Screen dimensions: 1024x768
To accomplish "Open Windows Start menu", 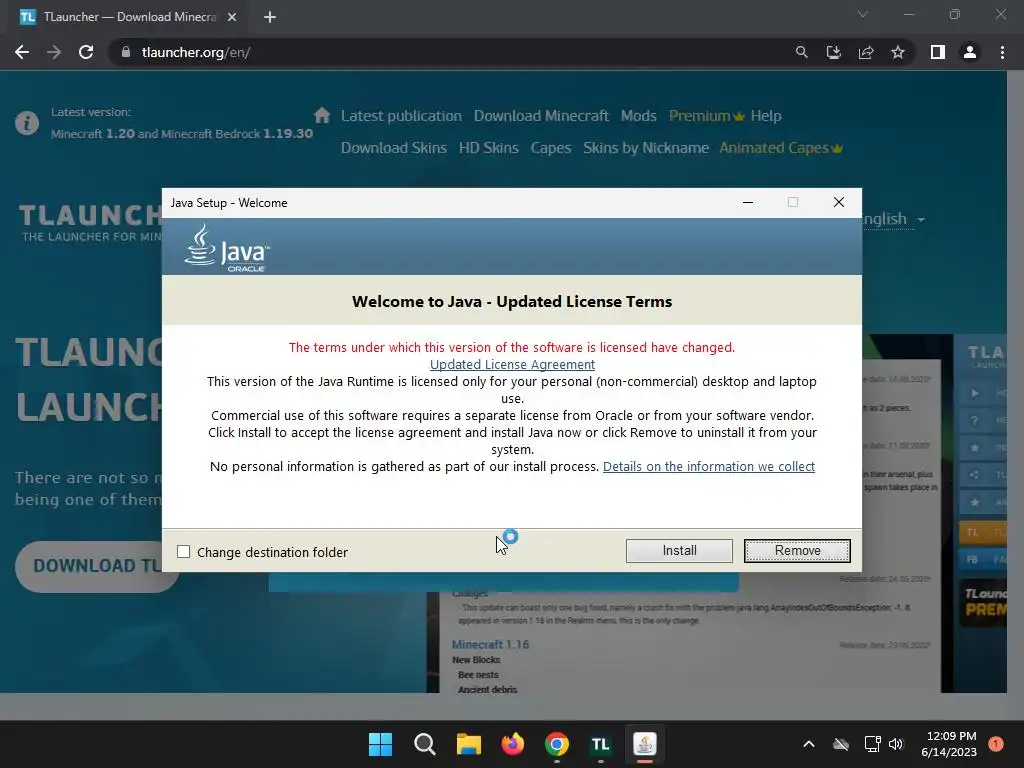I will pyautogui.click(x=380, y=744).
